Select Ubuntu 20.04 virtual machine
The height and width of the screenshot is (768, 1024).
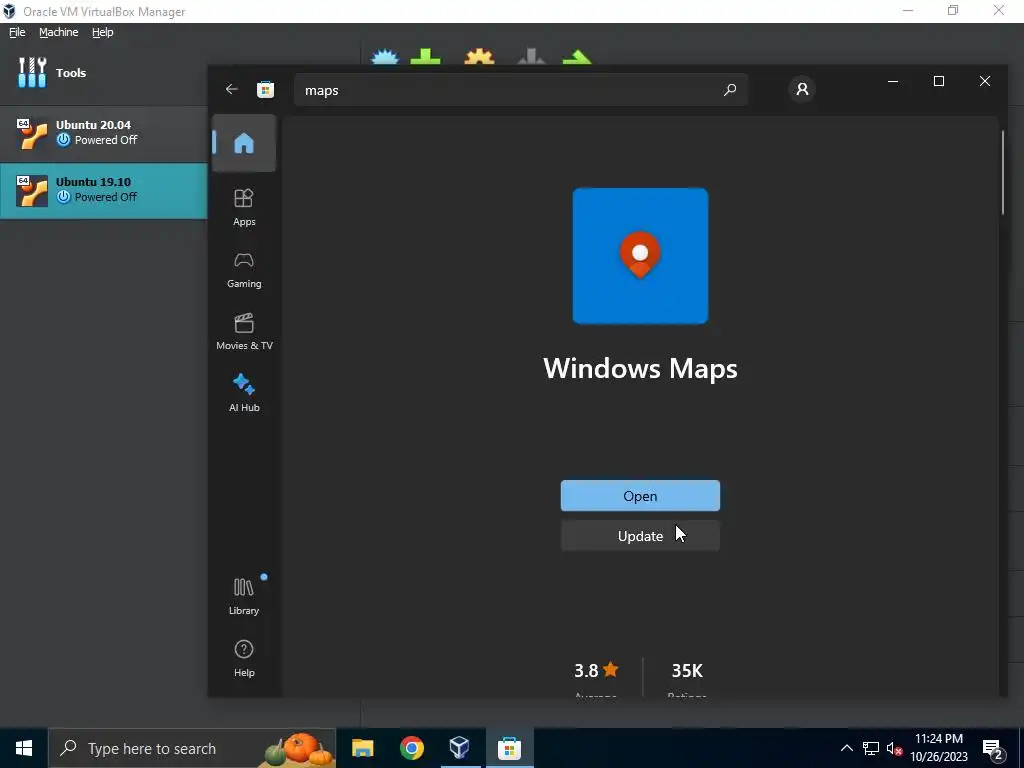(x=104, y=133)
